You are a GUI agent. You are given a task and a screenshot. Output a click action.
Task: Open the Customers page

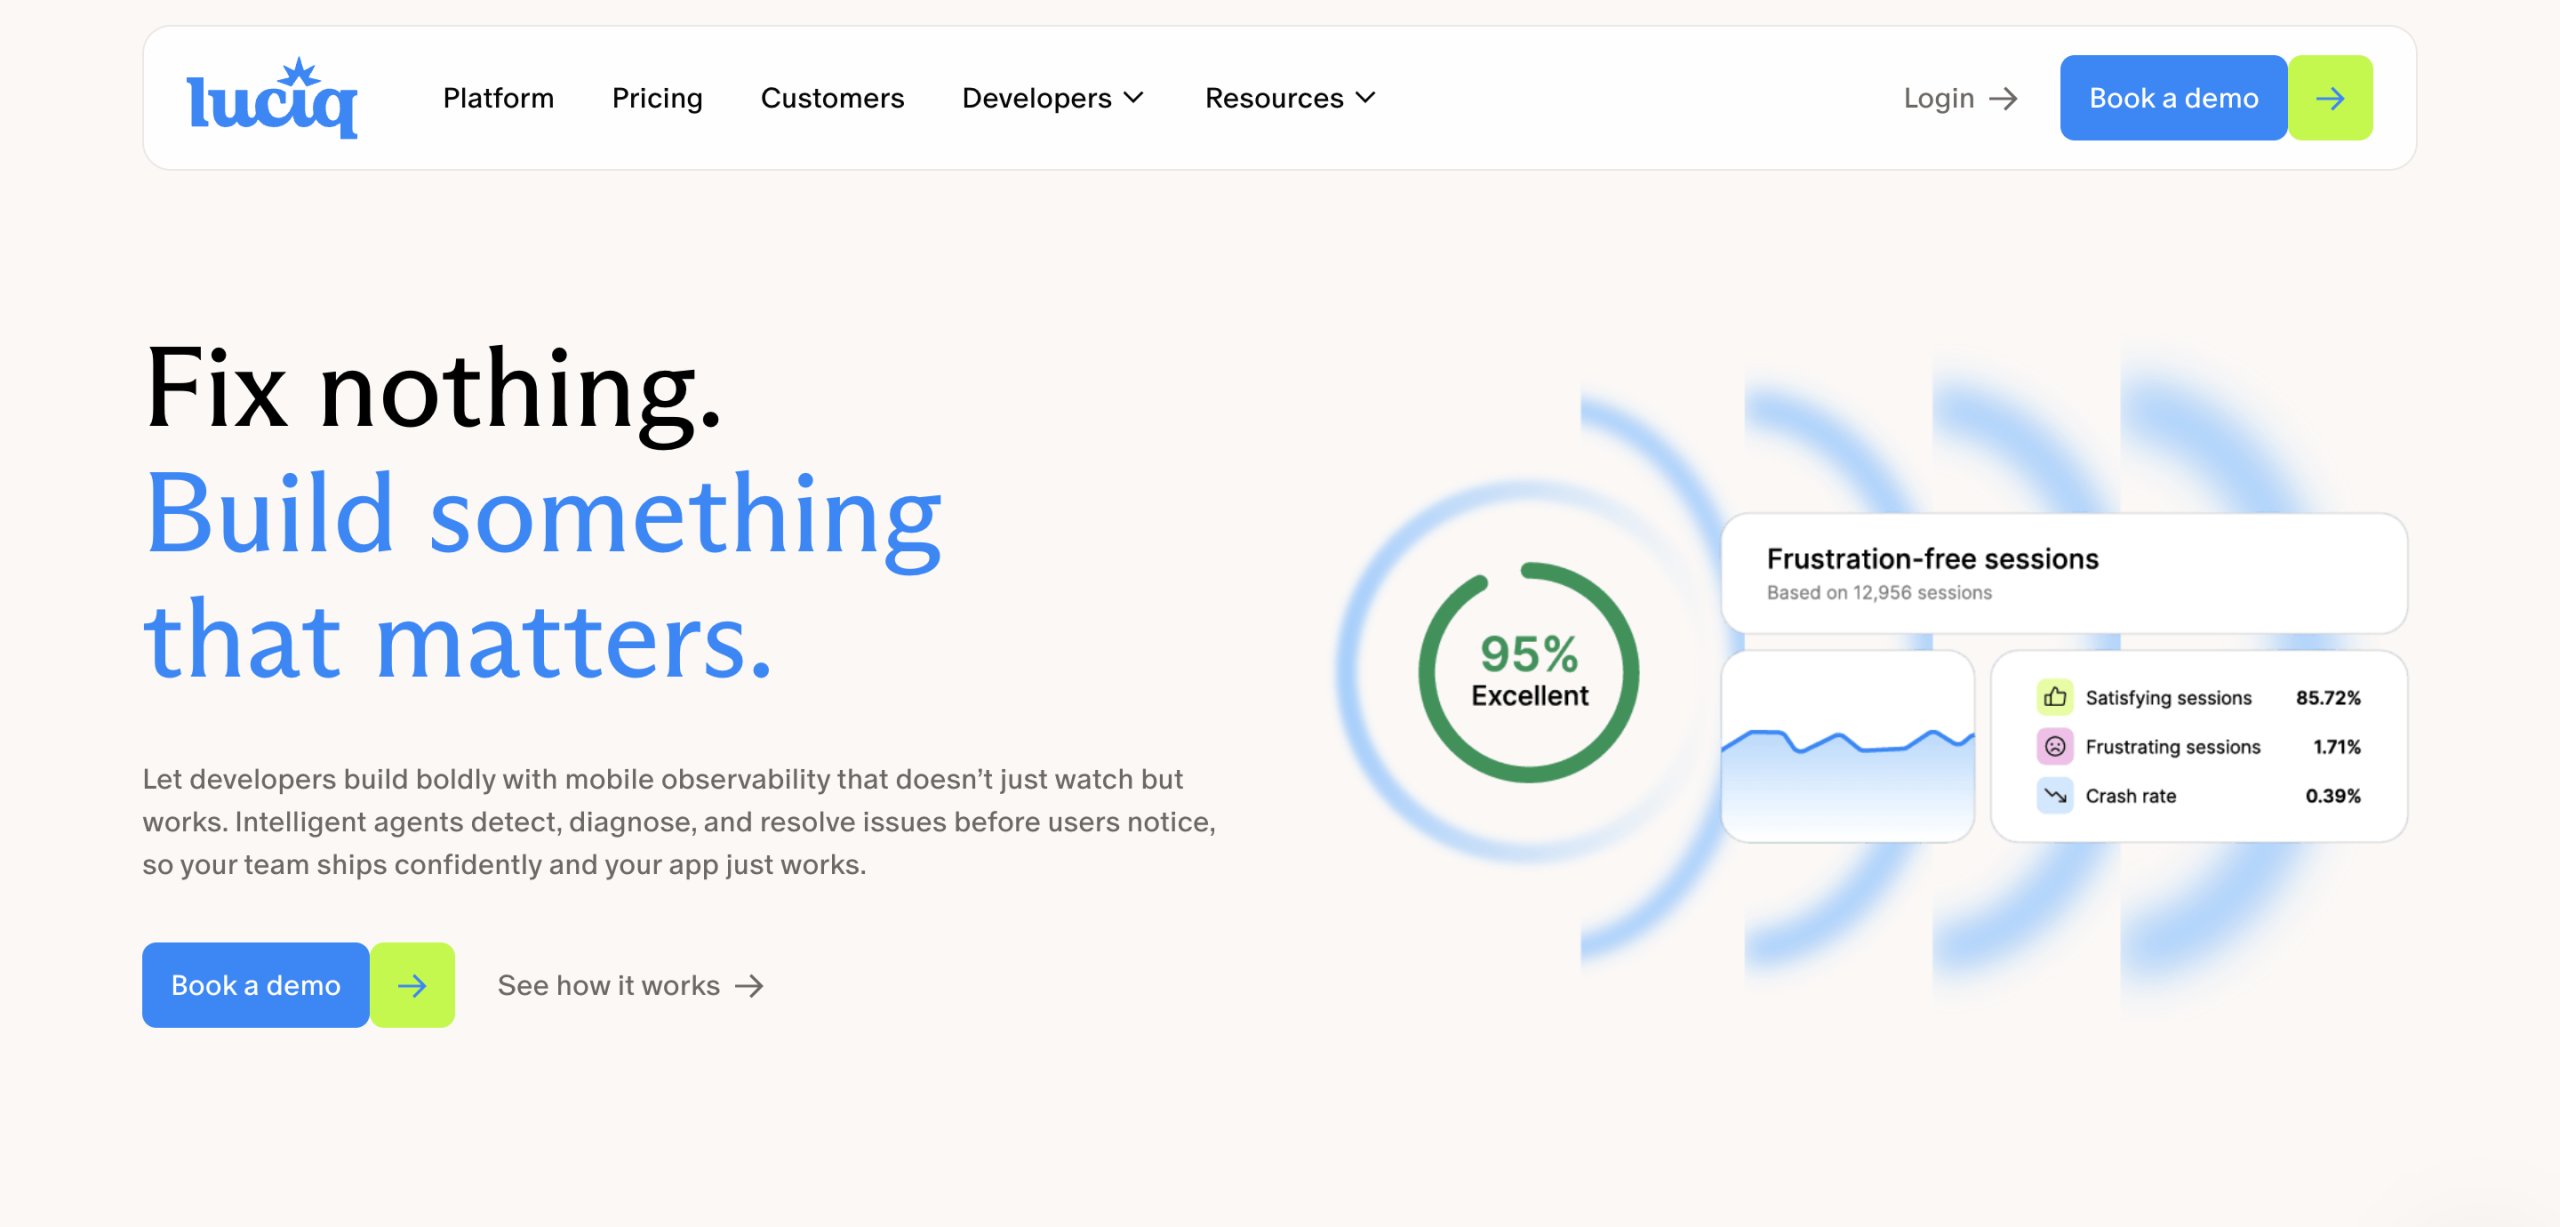click(832, 98)
